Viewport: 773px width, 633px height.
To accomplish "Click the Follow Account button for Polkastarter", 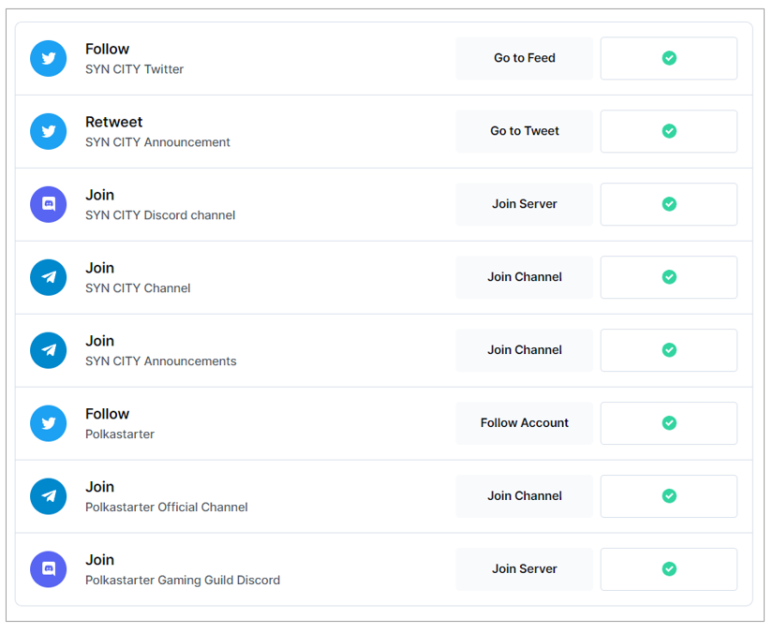I will coord(525,423).
